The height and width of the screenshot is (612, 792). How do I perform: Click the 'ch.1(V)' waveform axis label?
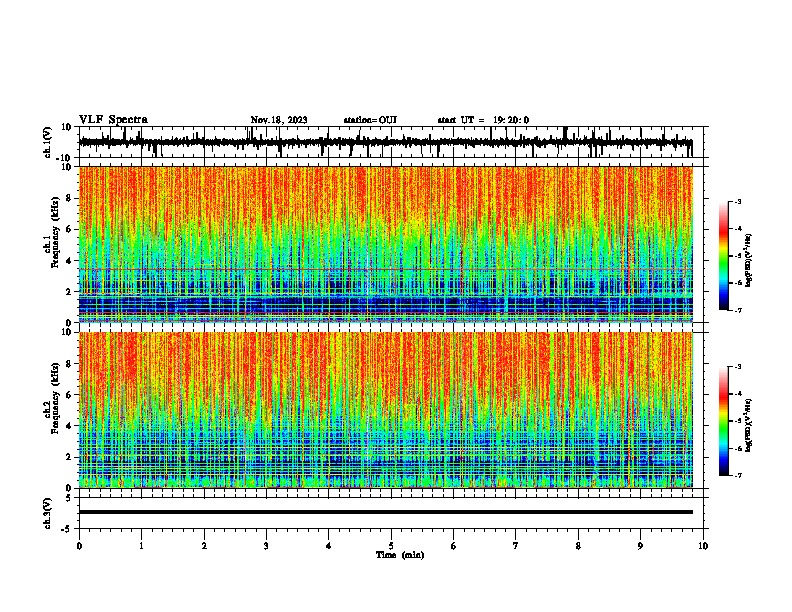point(48,142)
